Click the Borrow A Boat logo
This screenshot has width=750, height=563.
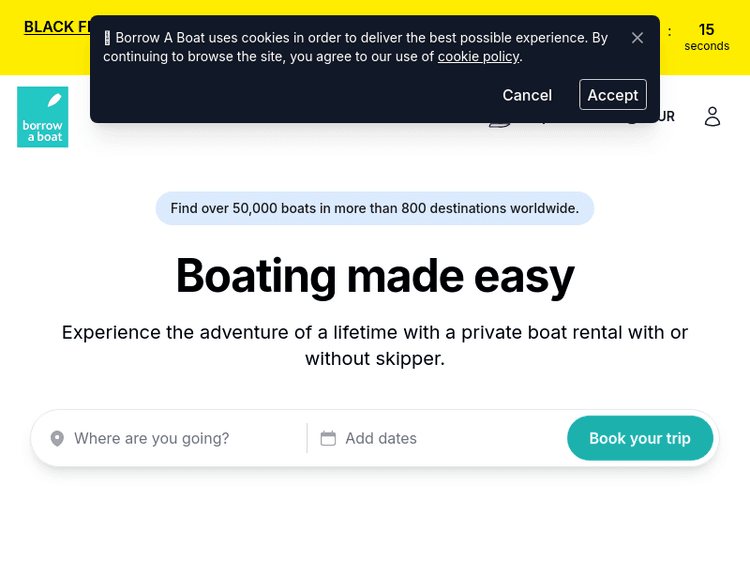(x=42, y=117)
